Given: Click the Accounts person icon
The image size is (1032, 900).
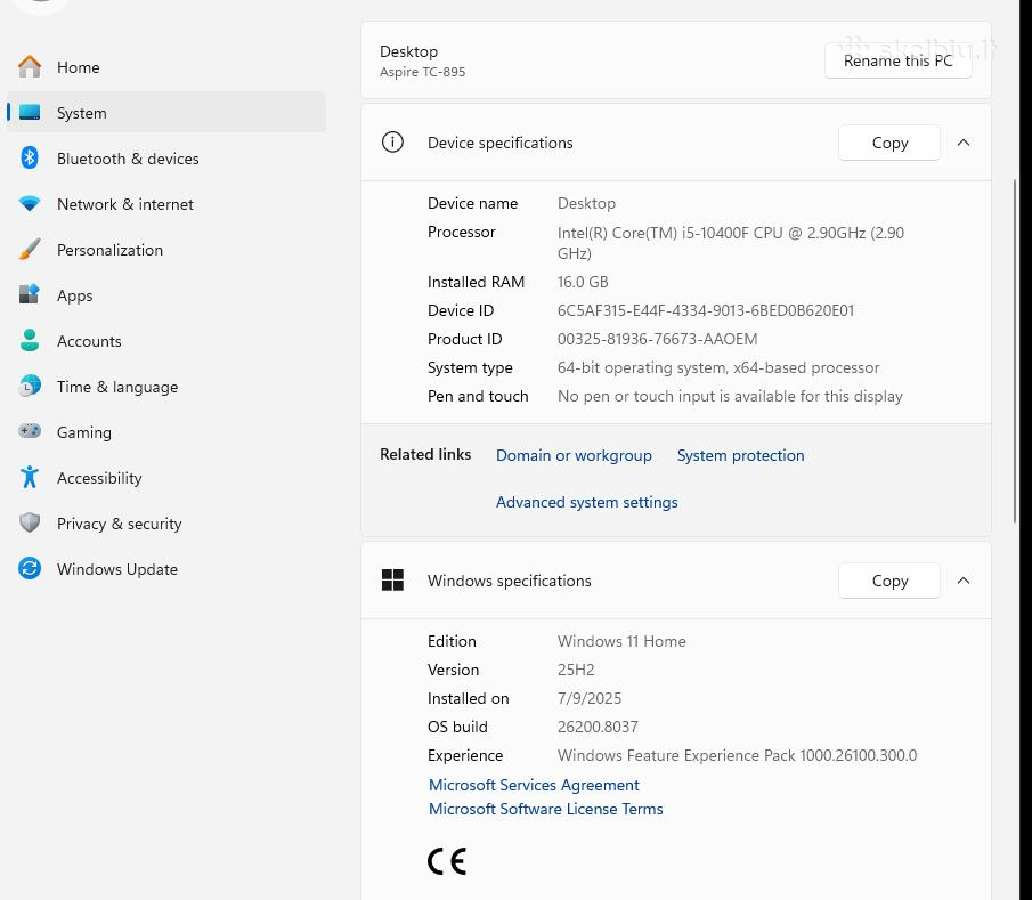Looking at the screenshot, I should (x=29, y=340).
